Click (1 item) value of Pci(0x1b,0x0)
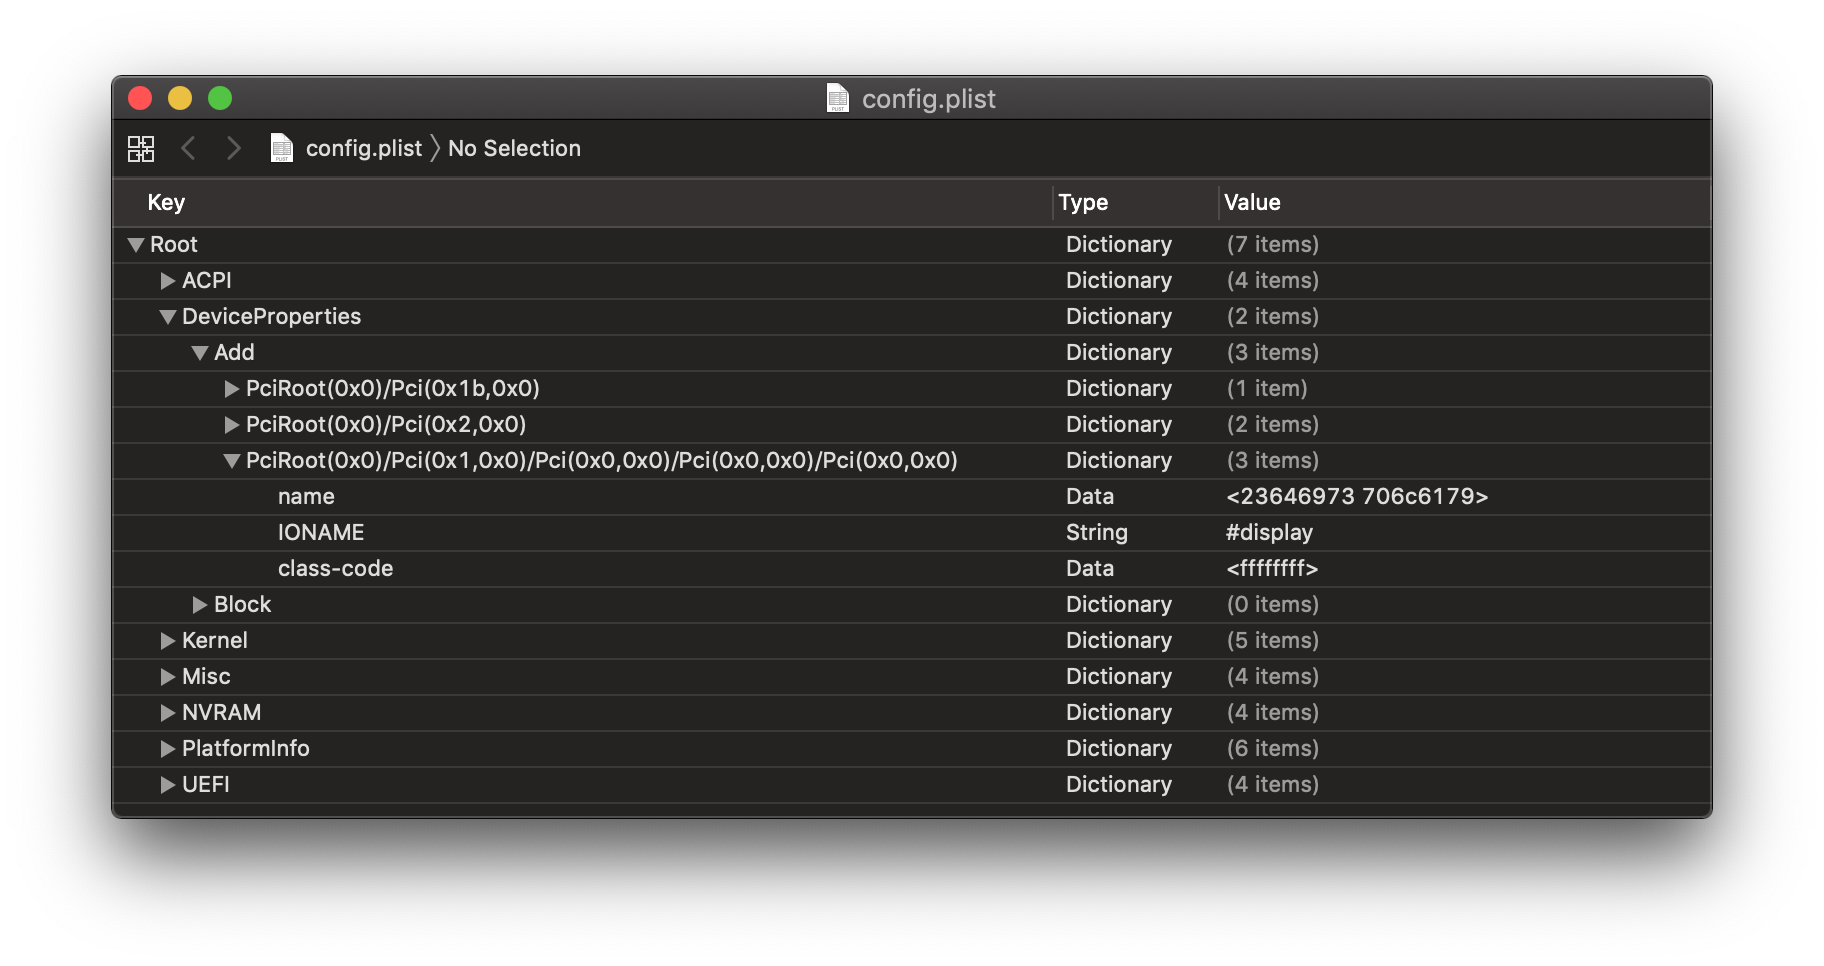1824x966 pixels. [1267, 389]
